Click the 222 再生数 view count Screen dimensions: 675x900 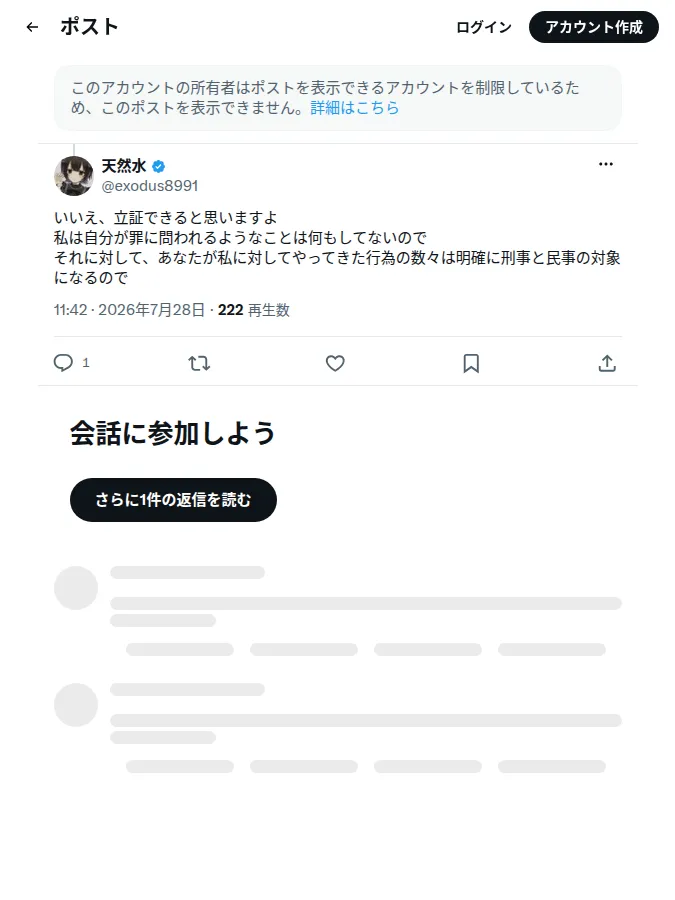click(254, 310)
